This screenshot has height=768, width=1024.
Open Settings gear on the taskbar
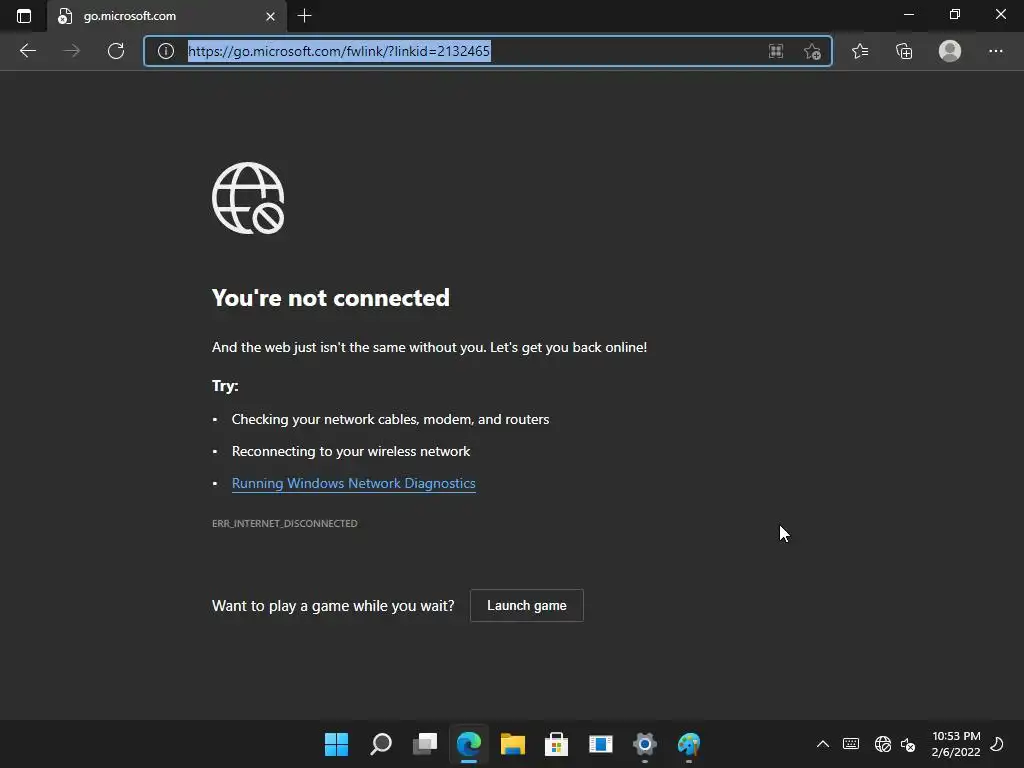pyautogui.click(x=645, y=744)
